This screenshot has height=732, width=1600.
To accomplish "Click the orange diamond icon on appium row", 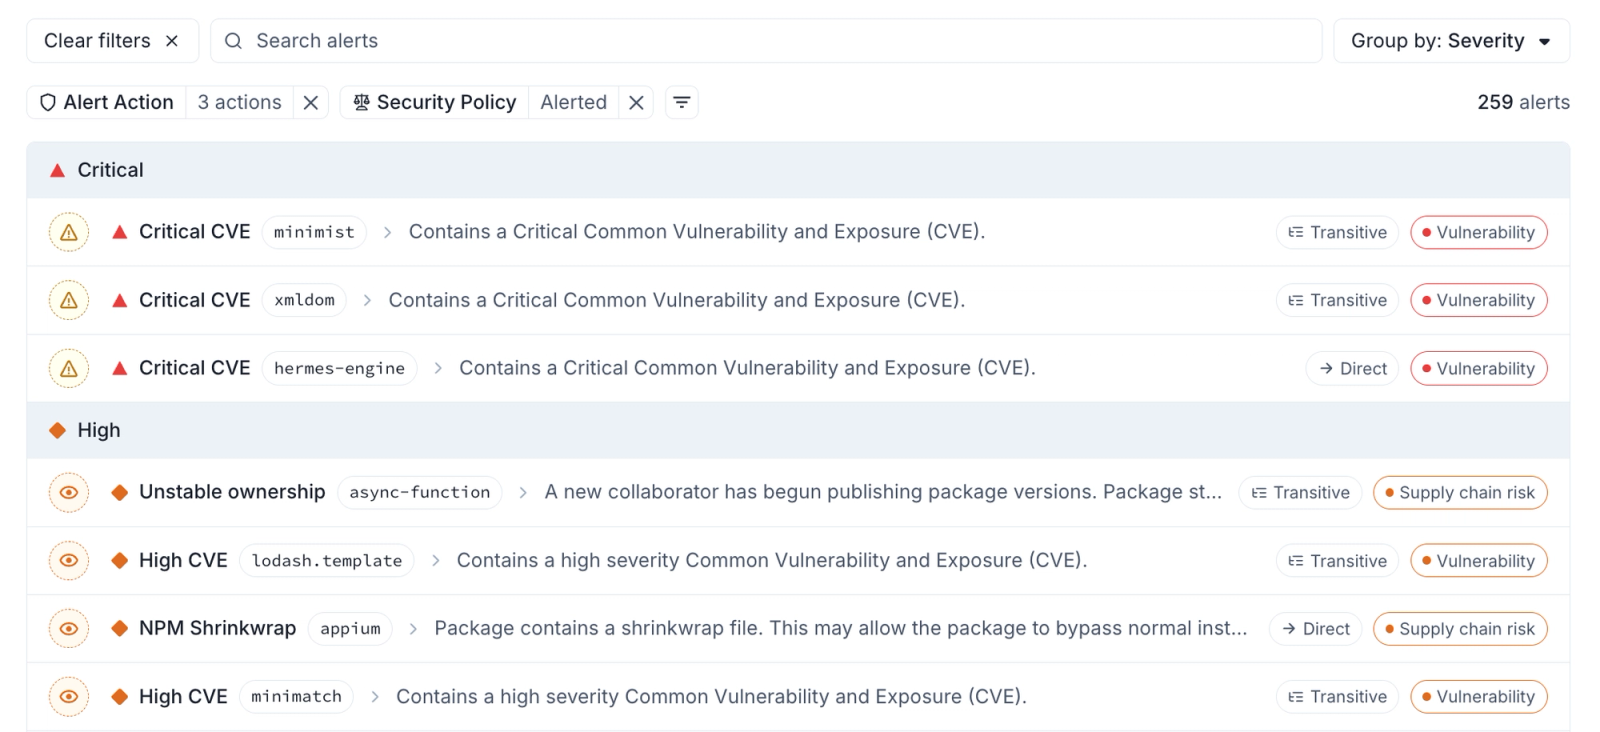I will [120, 628].
